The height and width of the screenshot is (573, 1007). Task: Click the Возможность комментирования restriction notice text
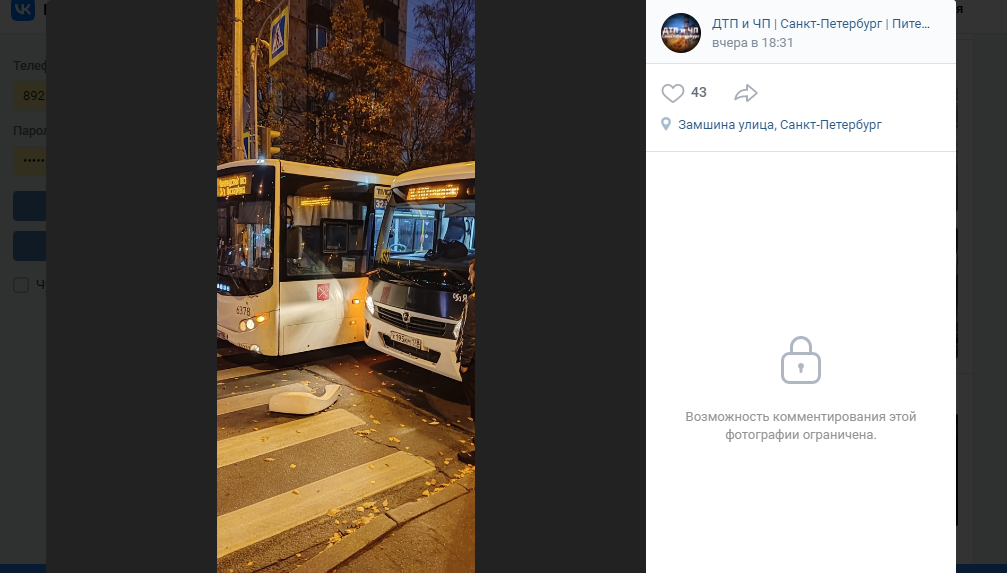[x=801, y=425]
